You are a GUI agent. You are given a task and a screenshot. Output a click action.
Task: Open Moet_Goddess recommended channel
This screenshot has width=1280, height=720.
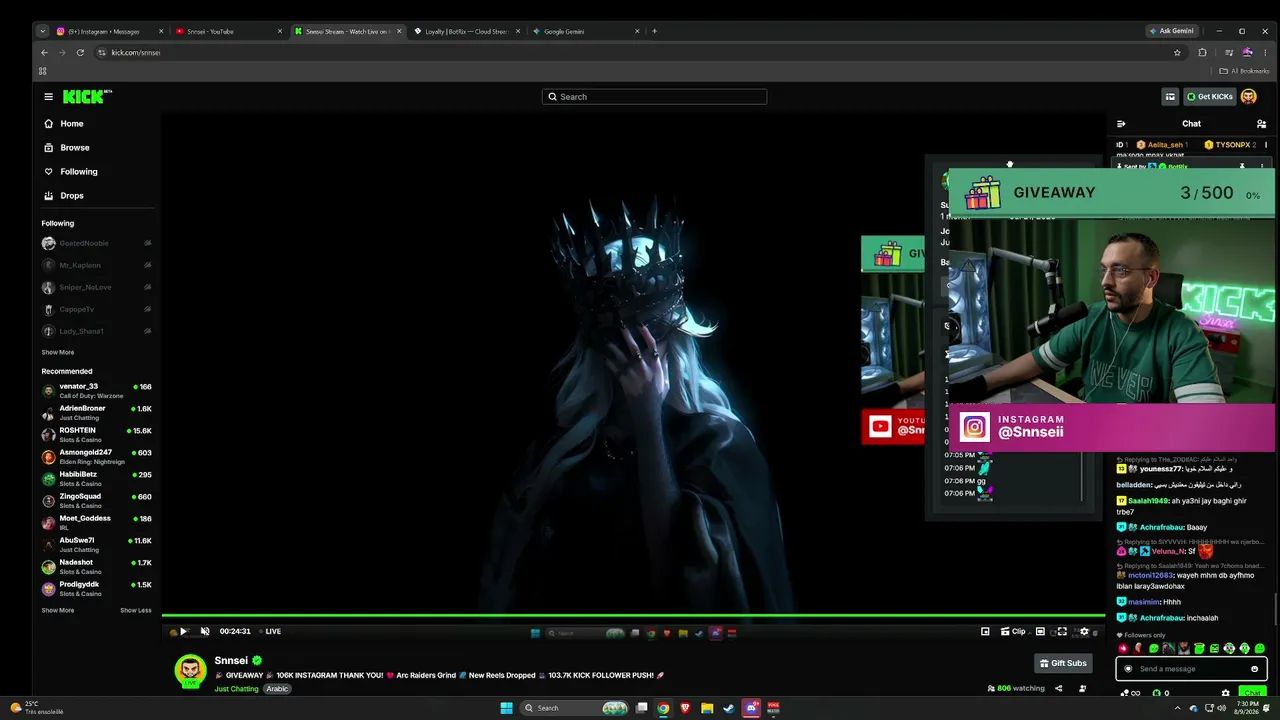click(96, 522)
